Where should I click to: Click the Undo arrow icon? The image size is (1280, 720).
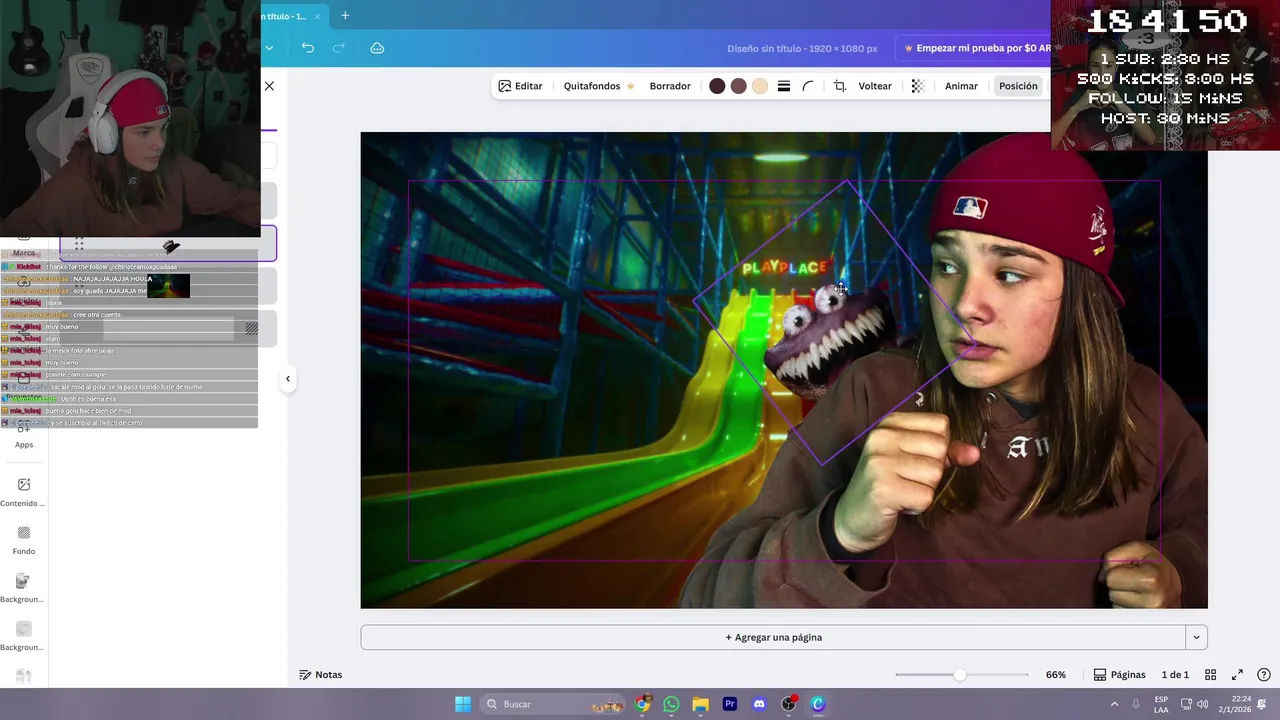[308, 48]
